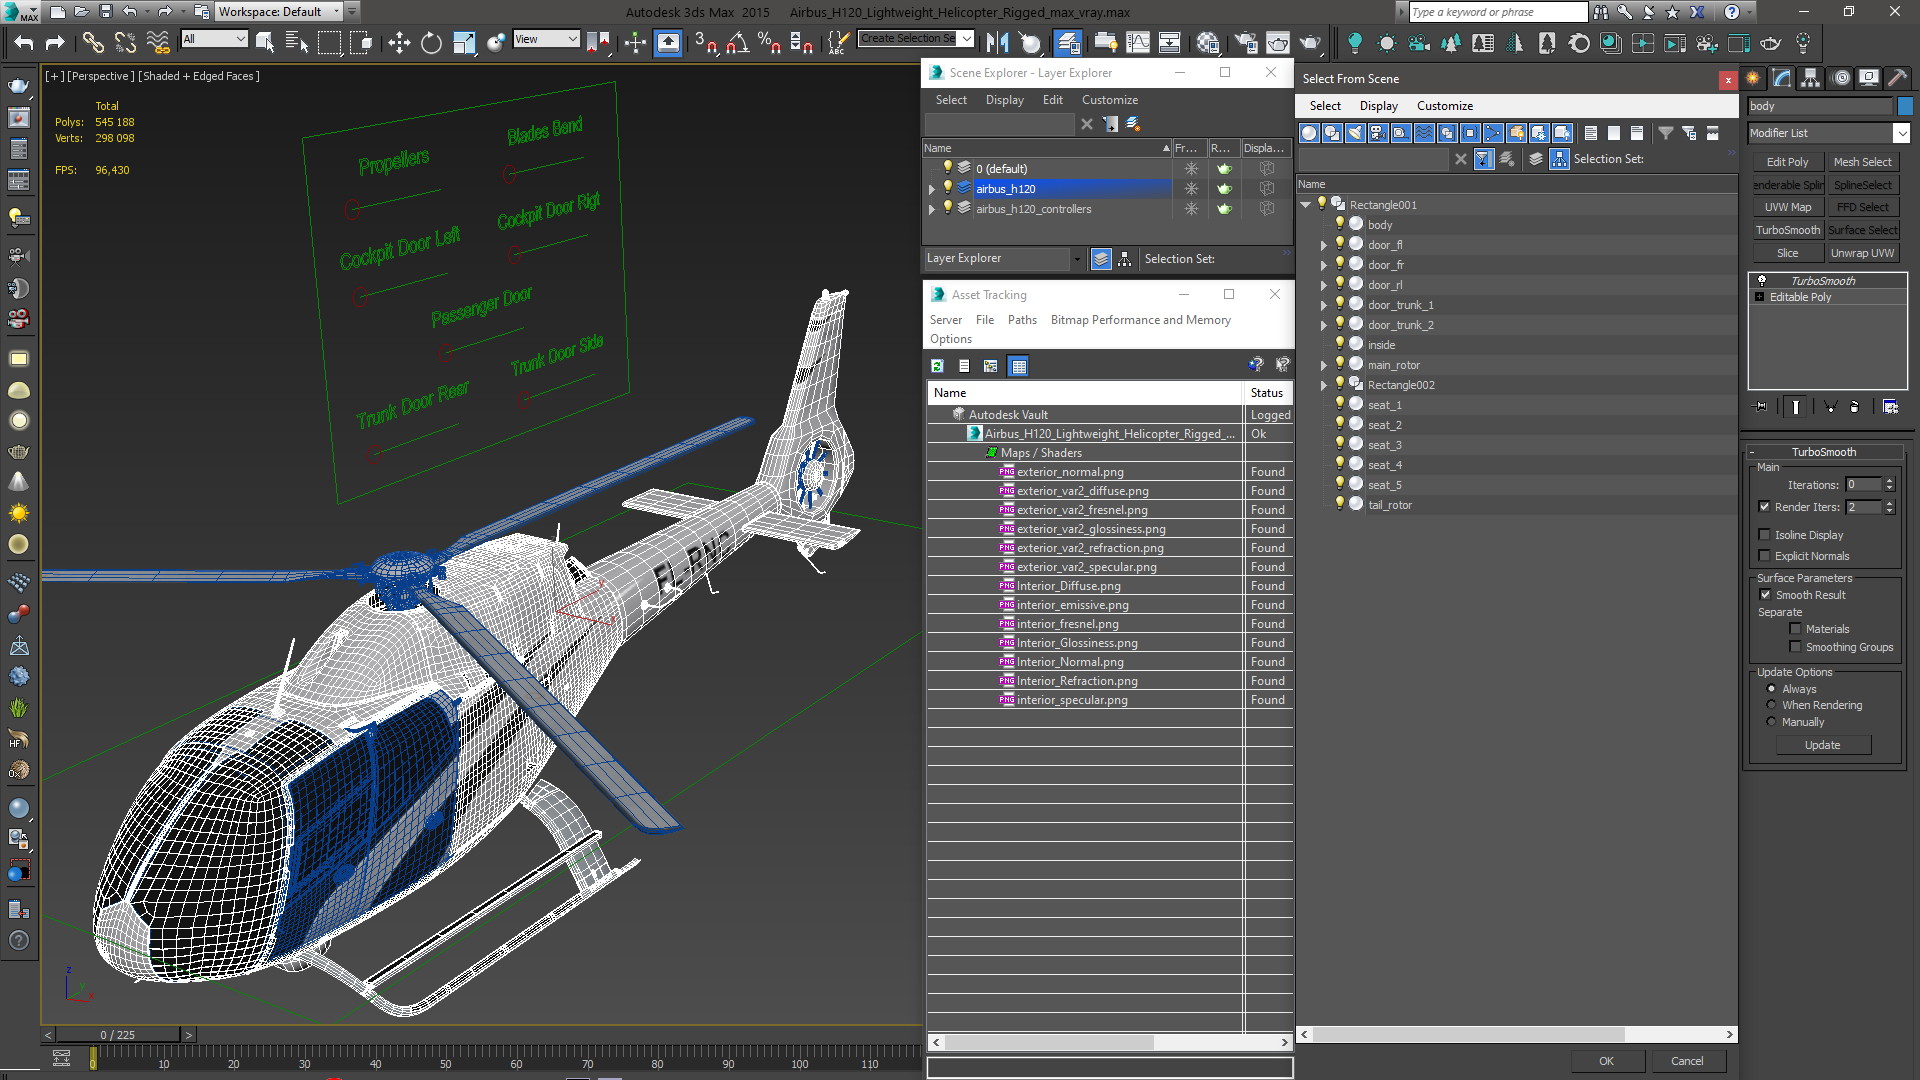The height and width of the screenshot is (1080, 1920).
Task: Open Options menu in Asset Tracking
Action: pyautogui.click(x=950, y=339)
